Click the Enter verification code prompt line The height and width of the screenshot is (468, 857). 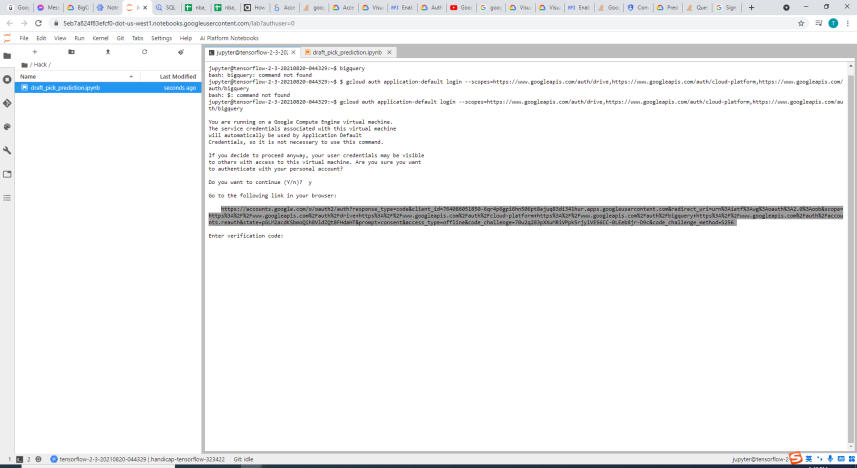click(246, 236)
